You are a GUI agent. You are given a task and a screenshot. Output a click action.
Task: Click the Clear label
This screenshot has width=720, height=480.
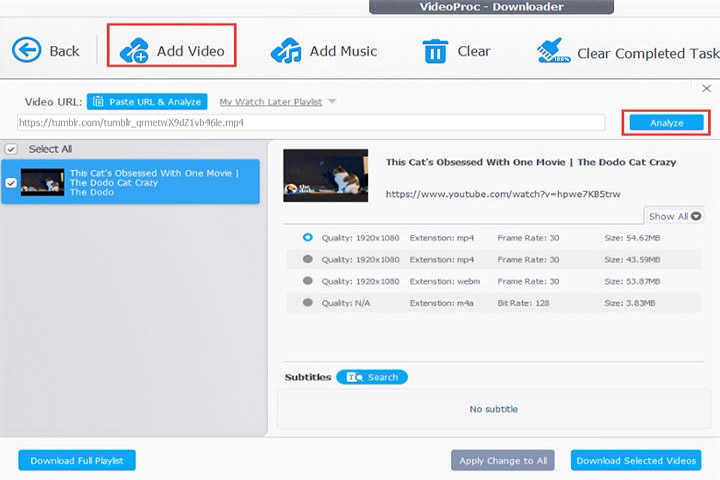click(474, 51)
